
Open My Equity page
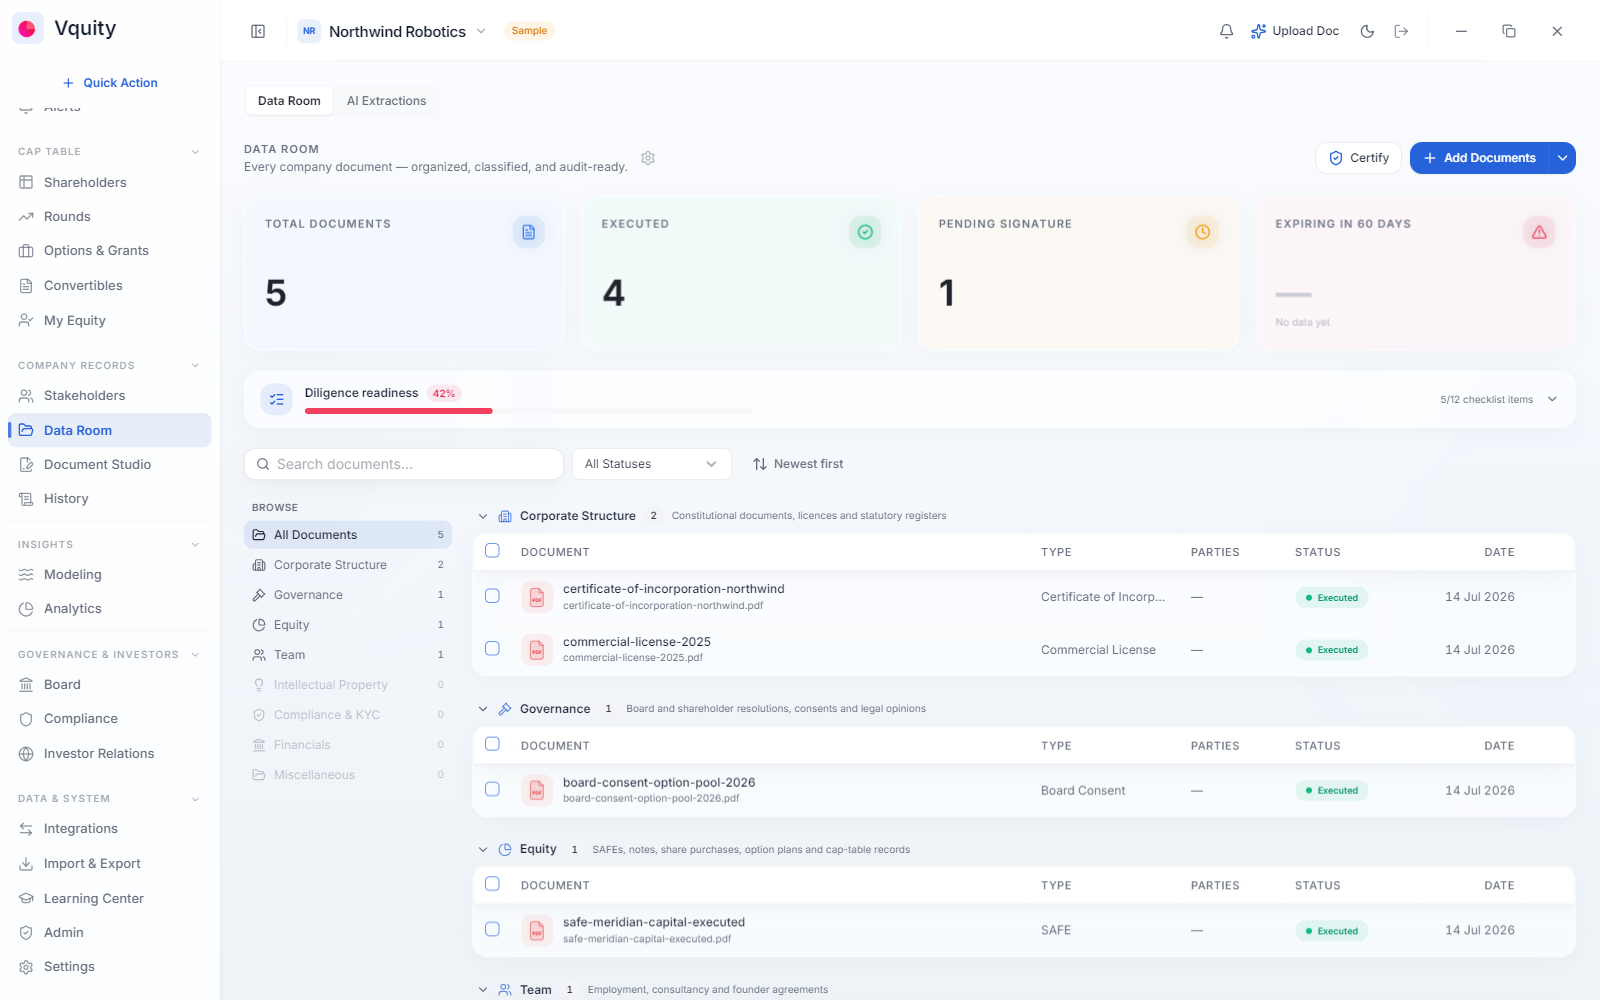110,320
